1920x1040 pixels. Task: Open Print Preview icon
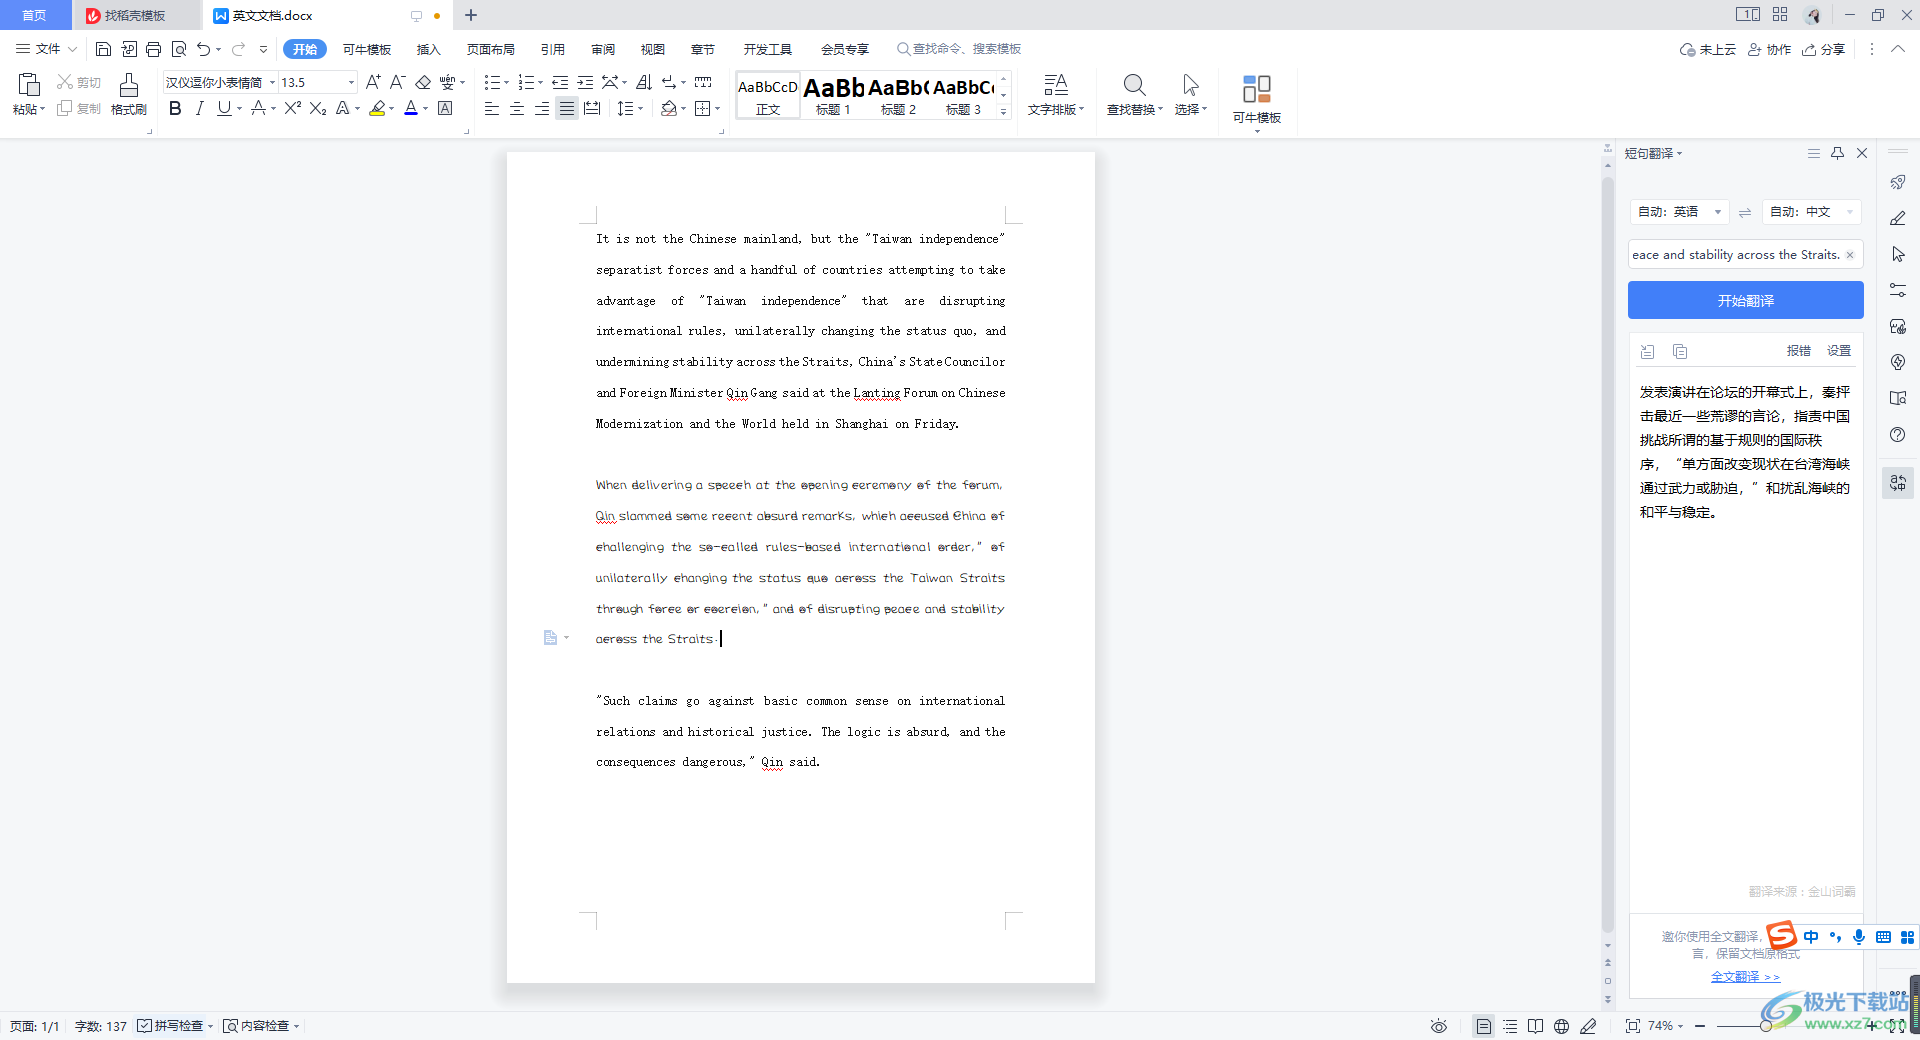[x=179, y=49]
